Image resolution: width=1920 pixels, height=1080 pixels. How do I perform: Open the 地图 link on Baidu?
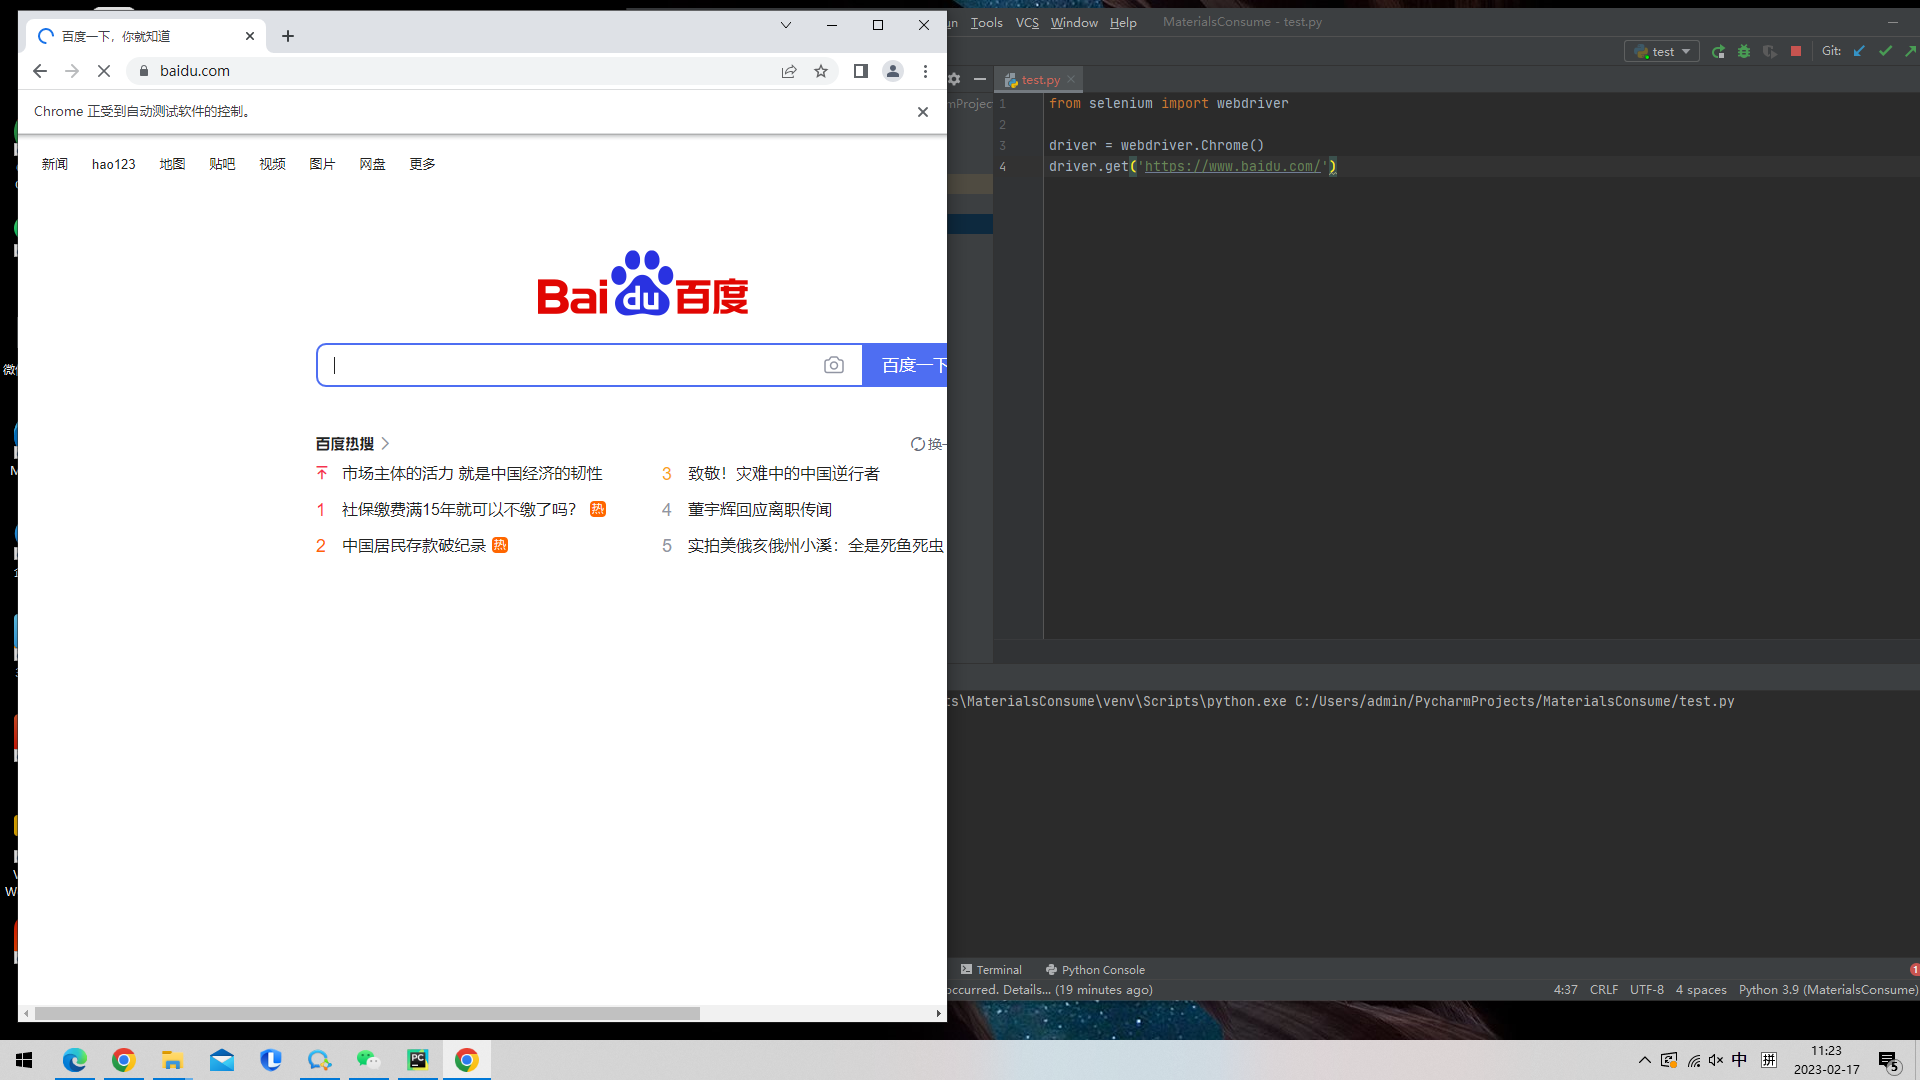(x=172, y=164)
